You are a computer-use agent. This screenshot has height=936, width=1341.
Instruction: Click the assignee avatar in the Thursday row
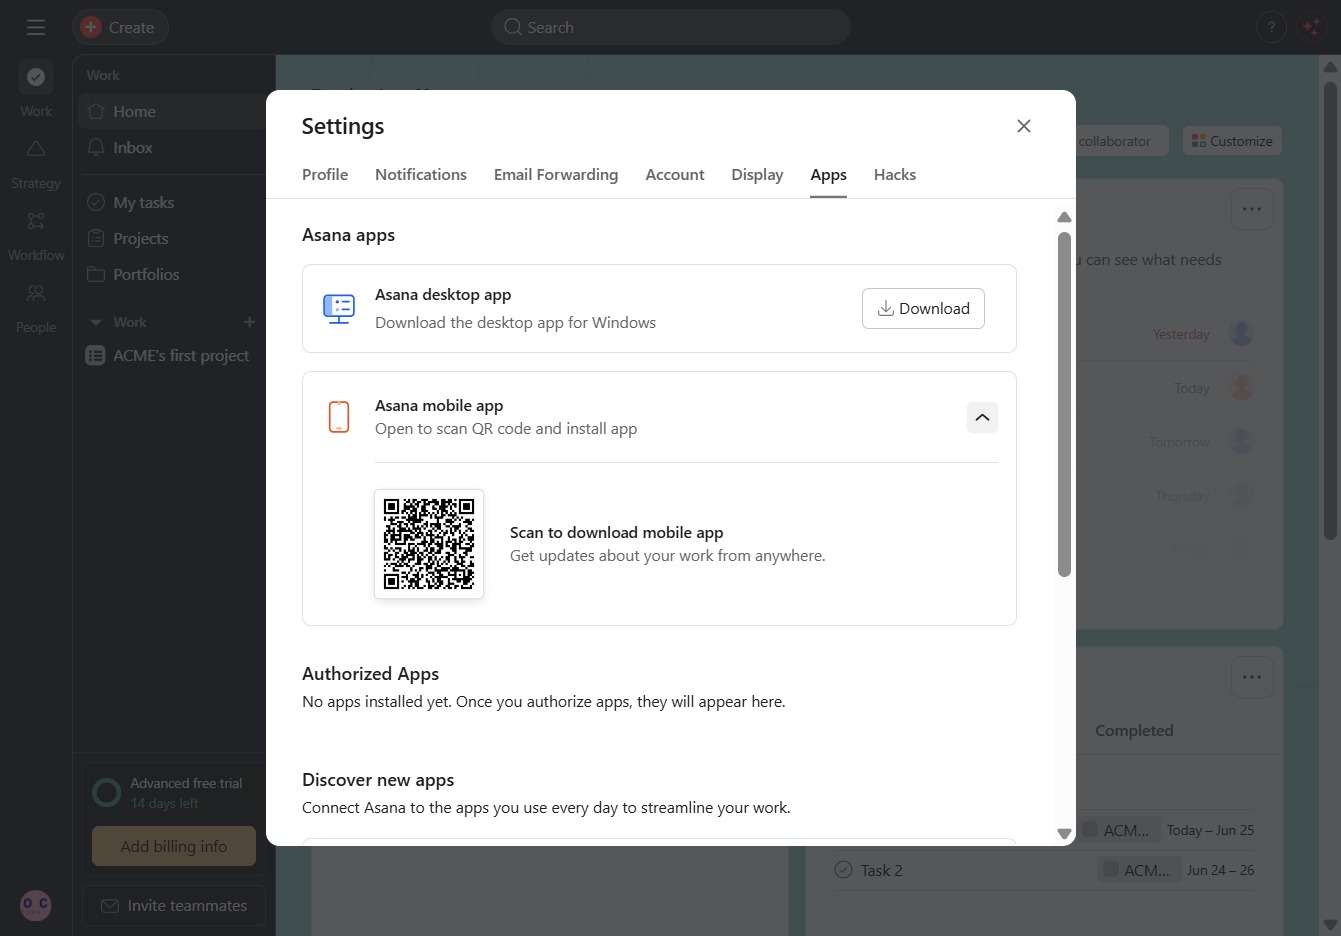tap(1242, 495)
